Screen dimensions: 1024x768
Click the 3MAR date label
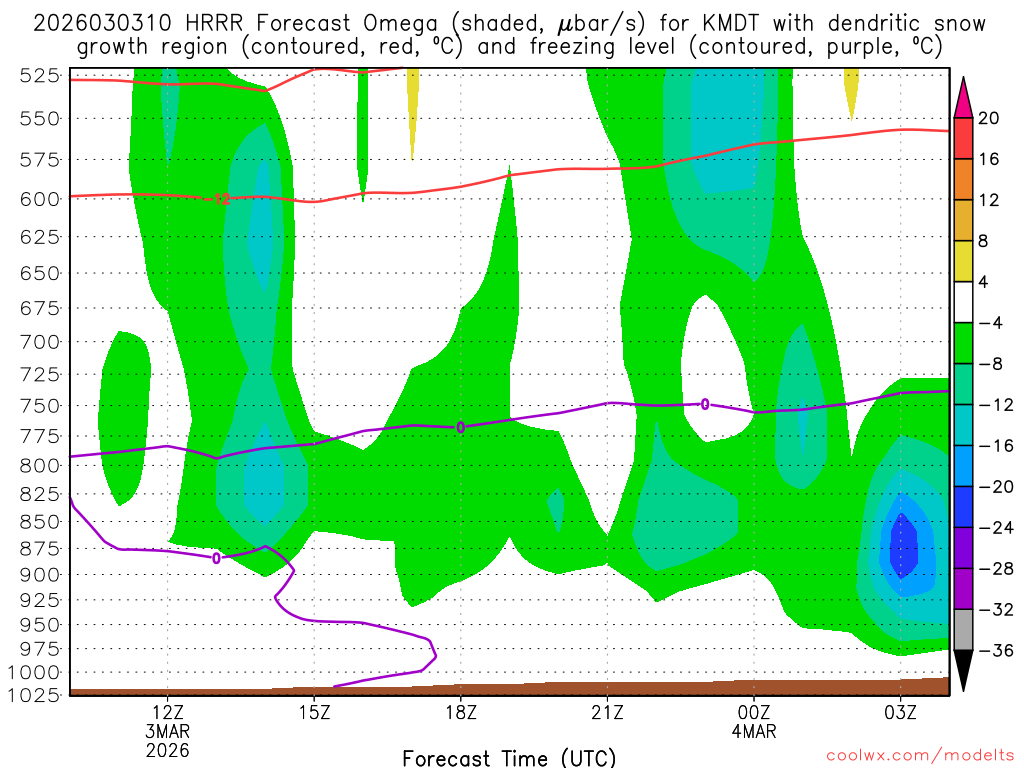tap(168, 731)
